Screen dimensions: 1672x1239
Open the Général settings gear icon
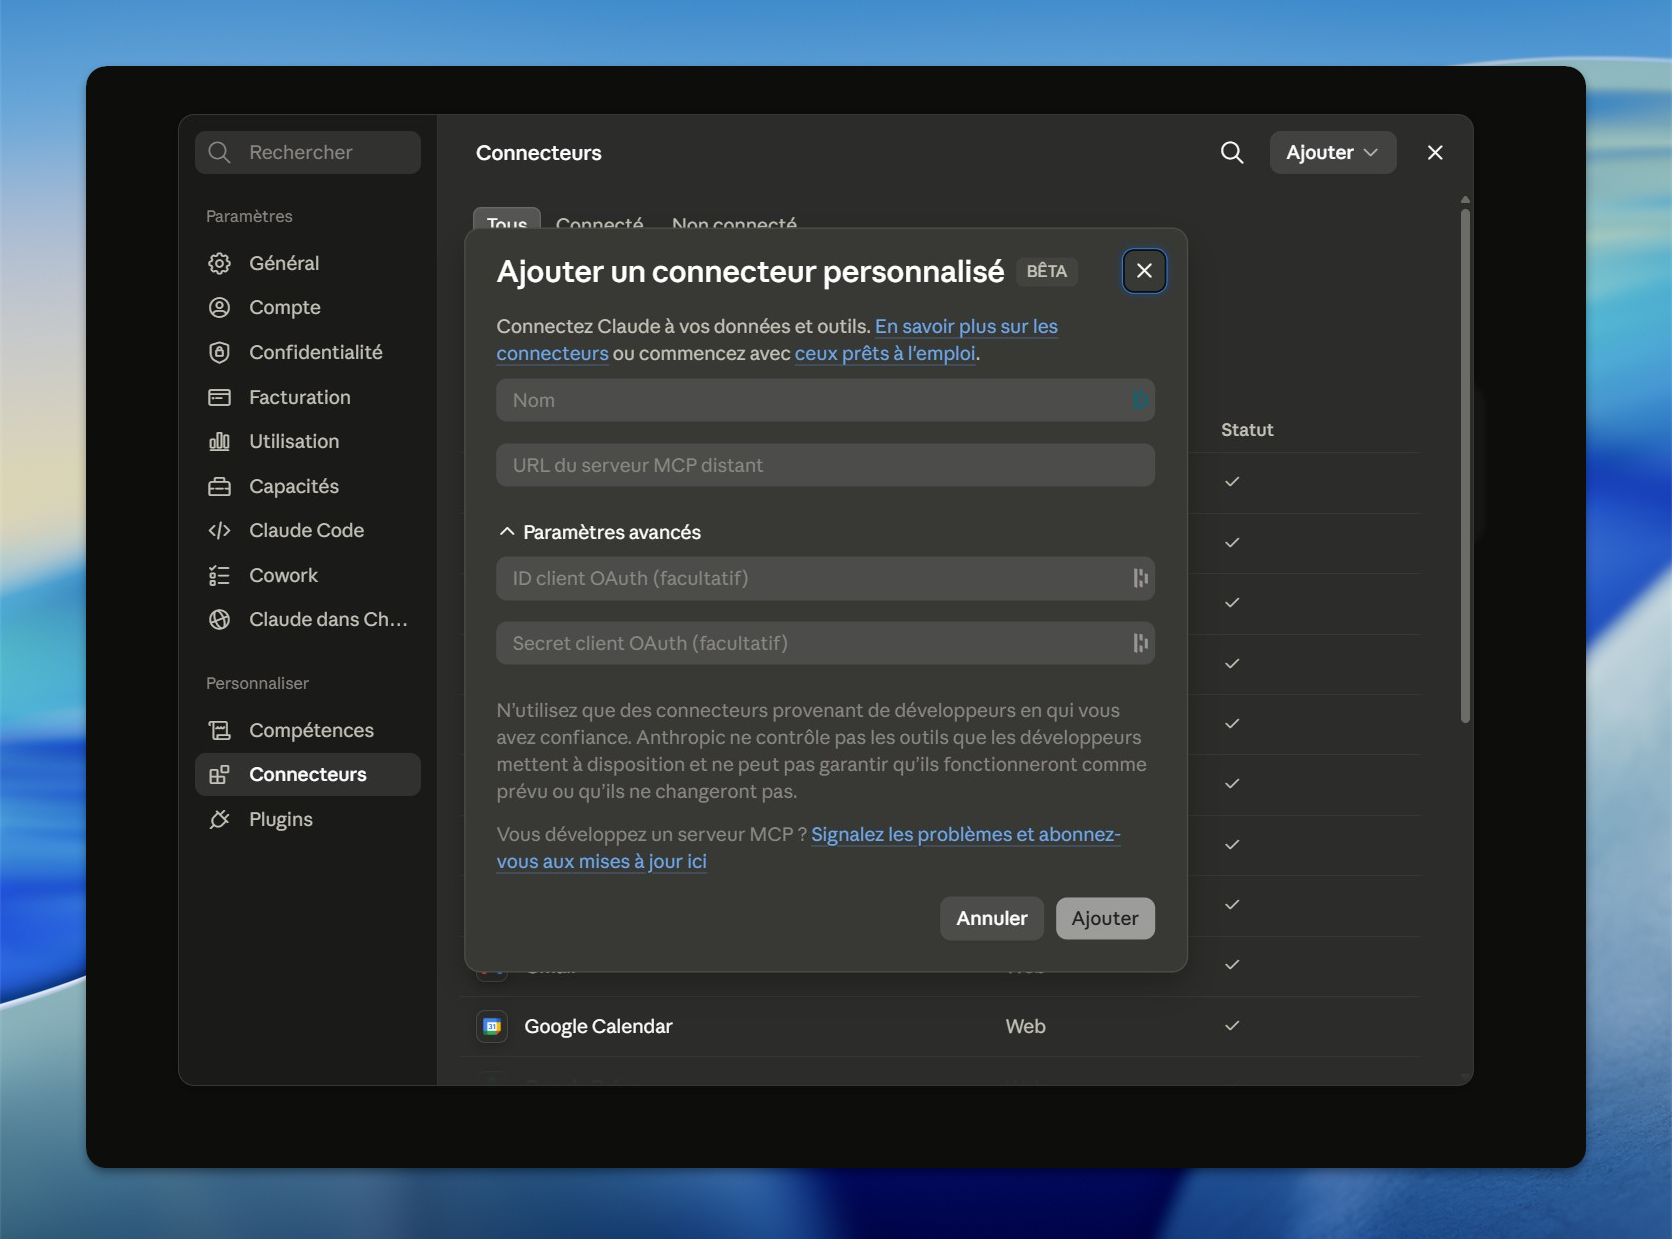click(x=219, y=263)
